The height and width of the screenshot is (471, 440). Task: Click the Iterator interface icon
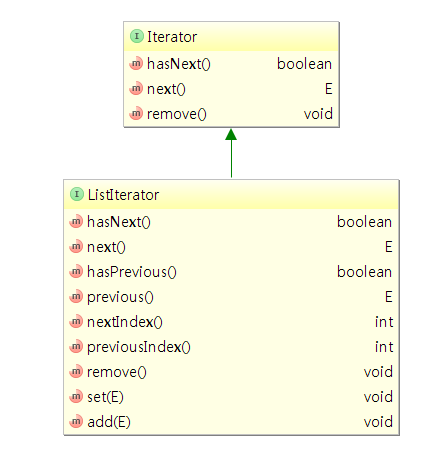pos(137,36)
